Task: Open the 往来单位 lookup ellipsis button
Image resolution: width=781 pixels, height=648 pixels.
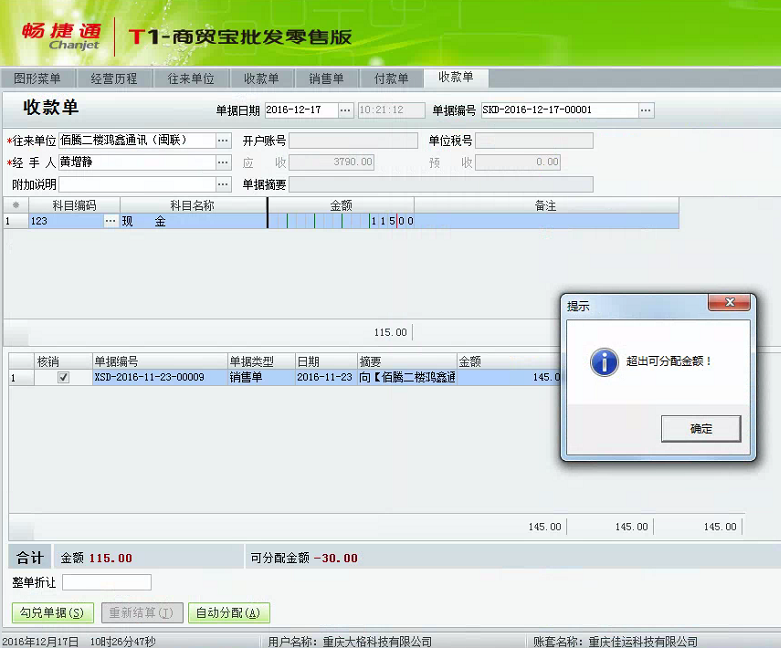Action: tap(223, 140)
